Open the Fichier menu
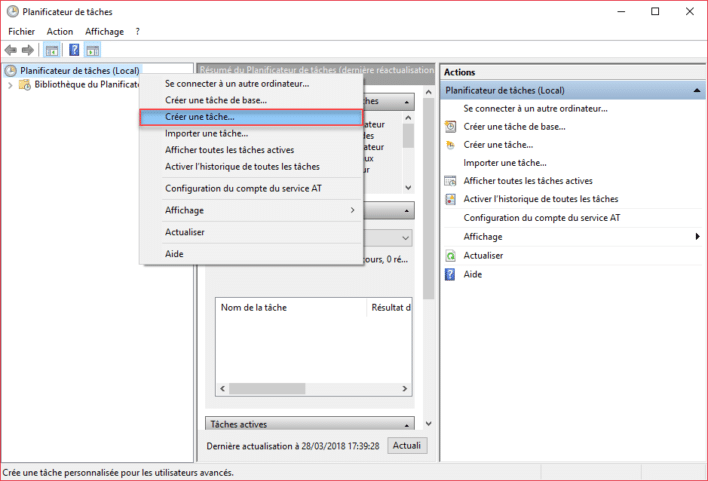Image resolution: width=708 pixels, height=481 pixels. 21,31
